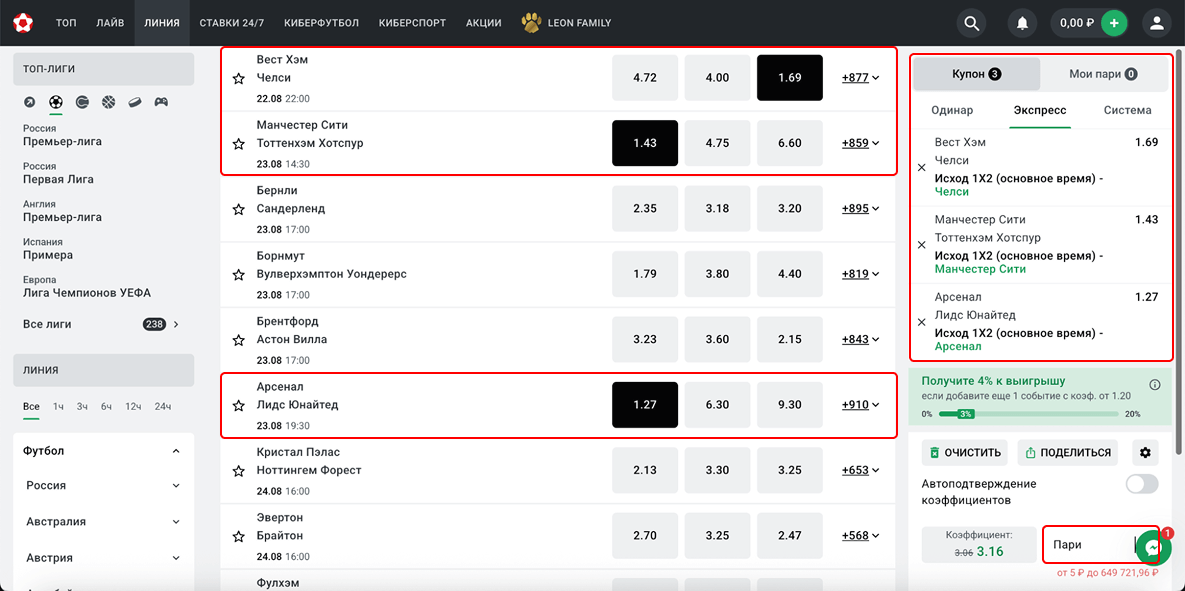Select the football icon in top leagues
This screenshot has height=591, width=1185.
(x=55, y=101)
